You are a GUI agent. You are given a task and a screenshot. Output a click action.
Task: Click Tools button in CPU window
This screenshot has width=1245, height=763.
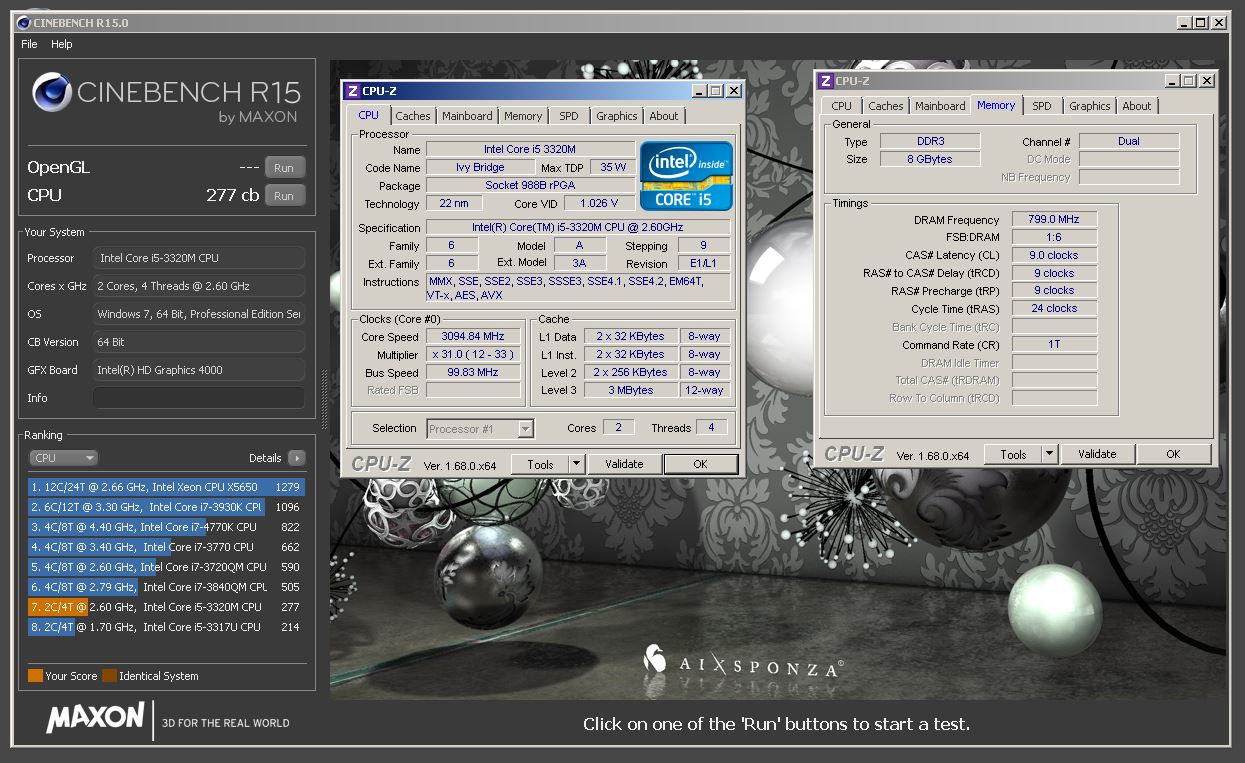pos(540,464)
